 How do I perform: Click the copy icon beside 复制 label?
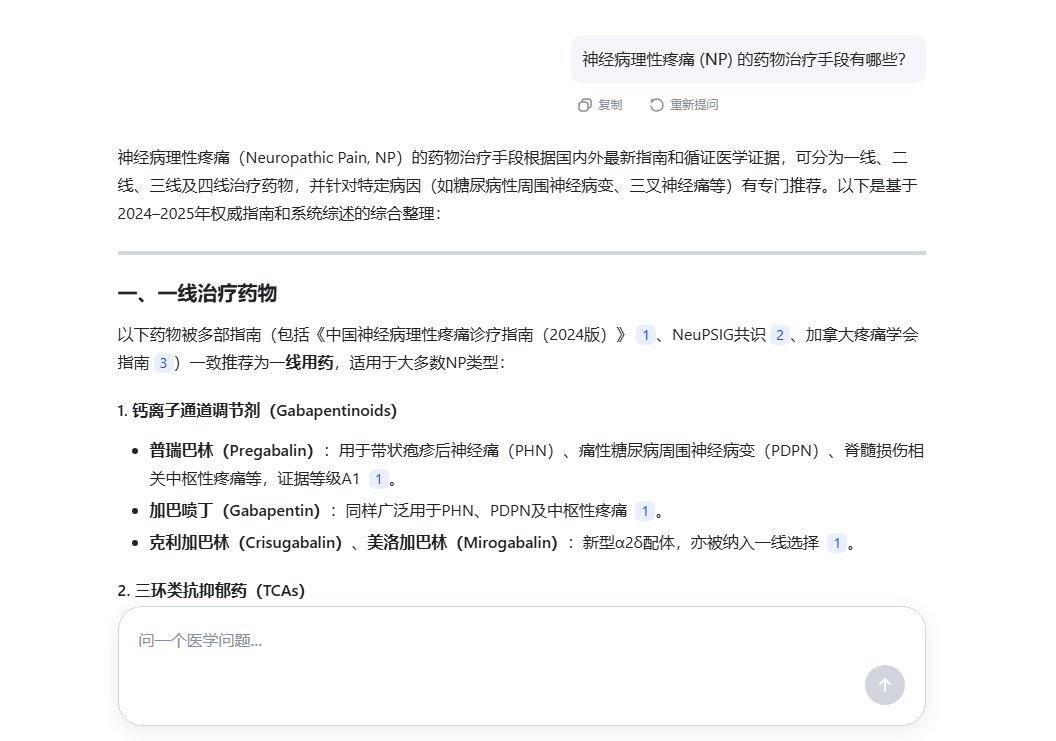coord(584,105)
